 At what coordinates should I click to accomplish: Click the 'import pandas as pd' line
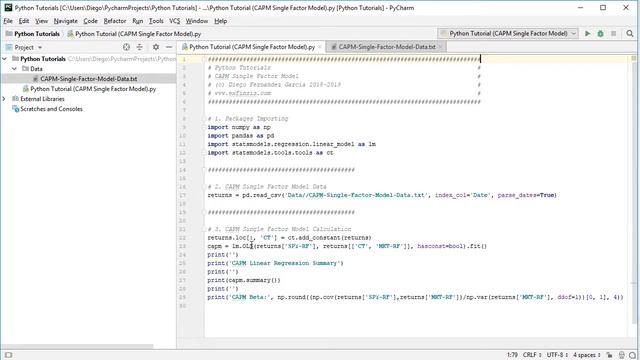tap(240, 136)
